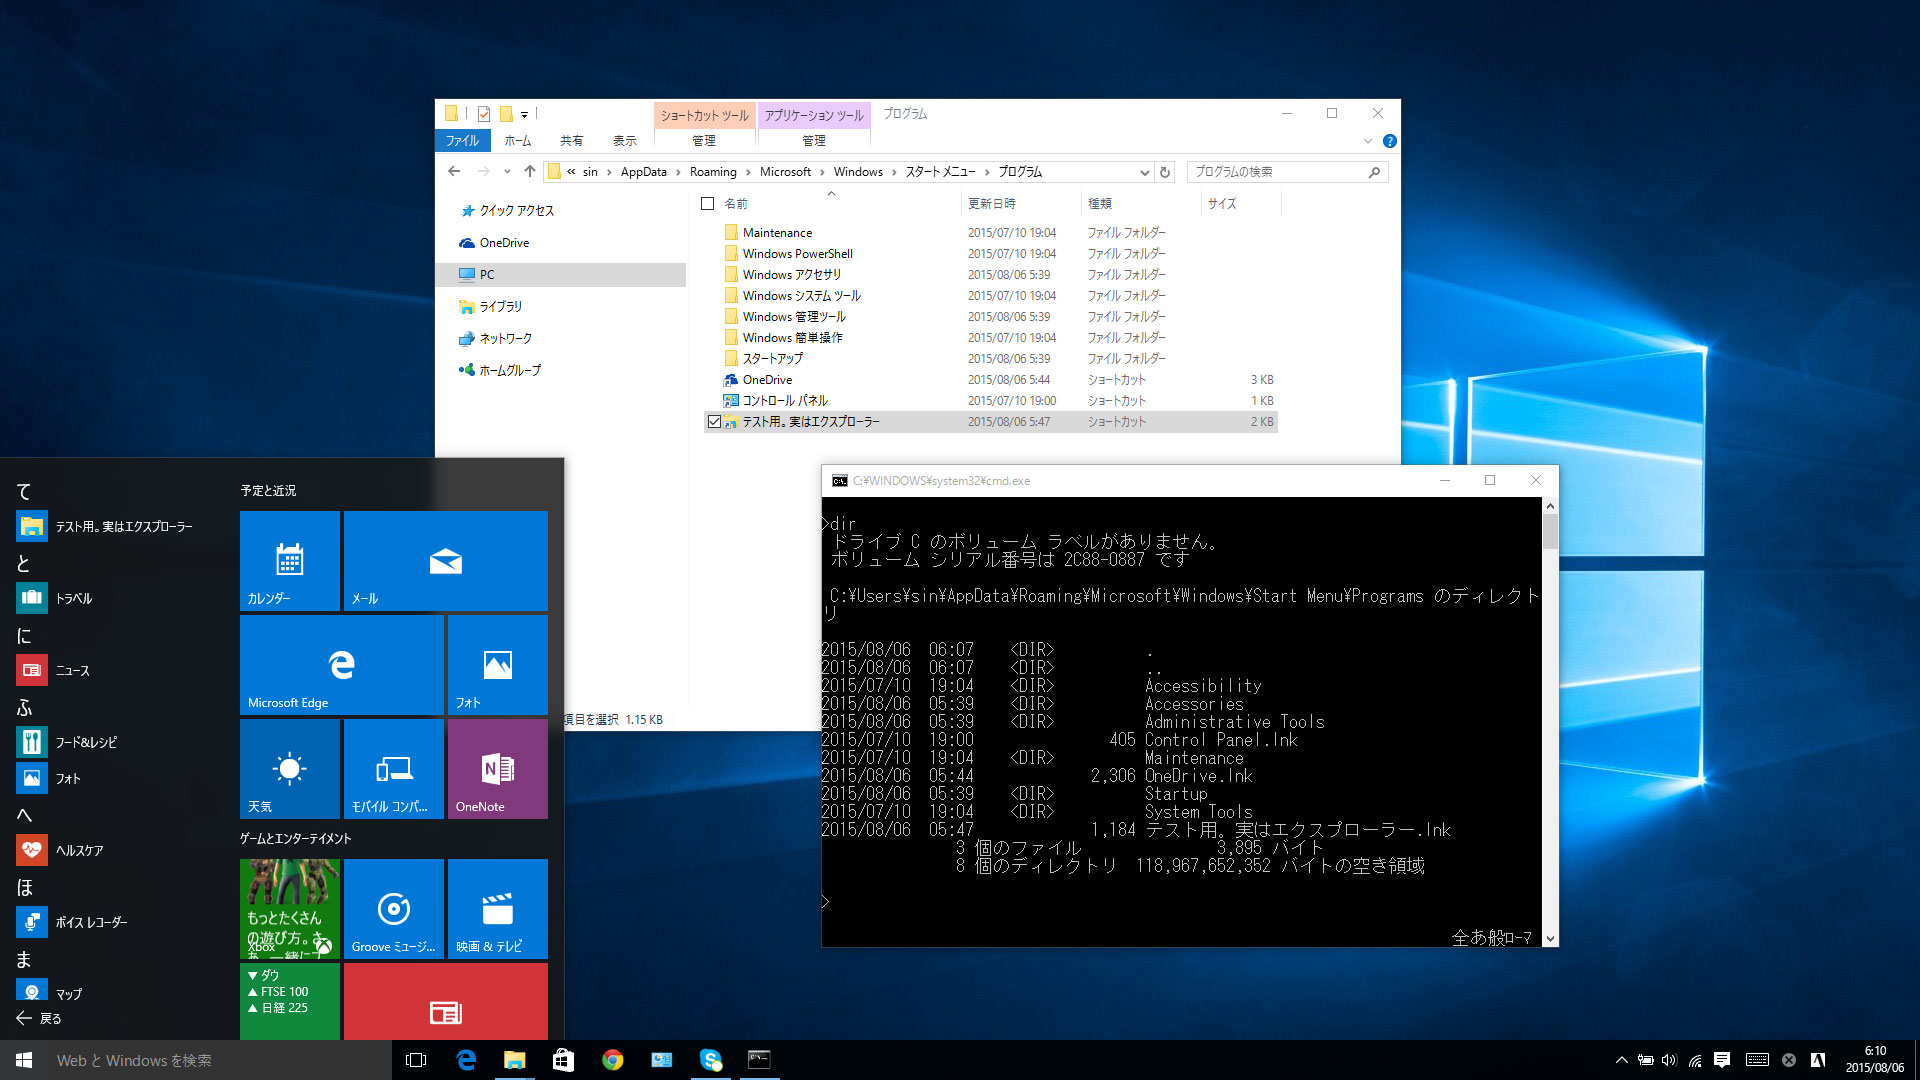
Task: Sort files by 種類 column header
Action: click(1141, 203)
